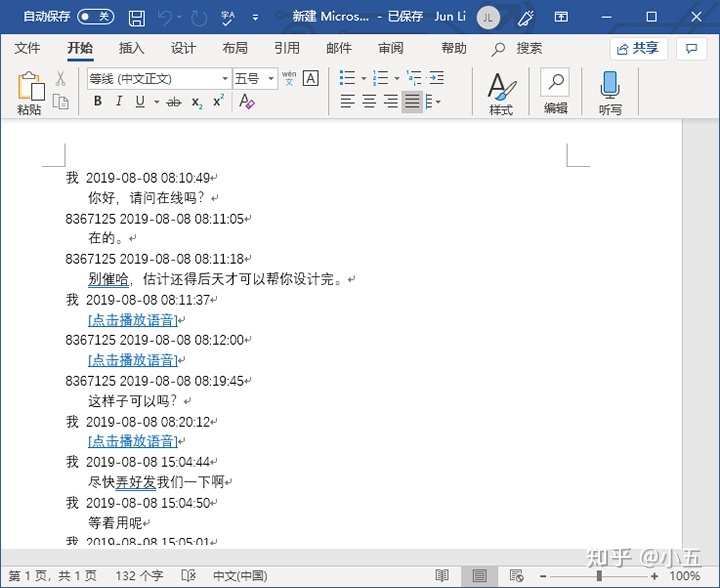This screenshot has height=588, width=720.
Task: Switch to the 引用 tab
Action: point(287,48)
